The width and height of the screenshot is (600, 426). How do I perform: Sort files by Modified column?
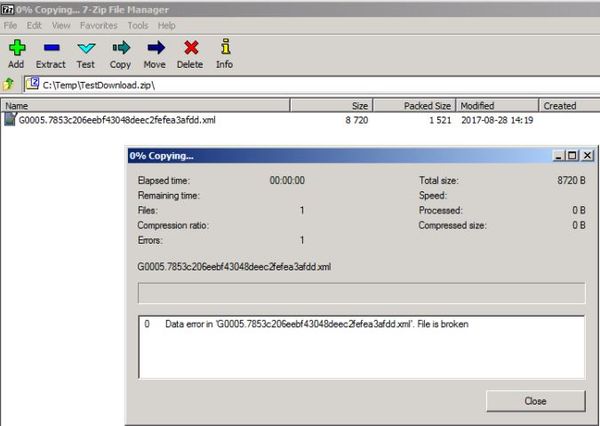497,105
